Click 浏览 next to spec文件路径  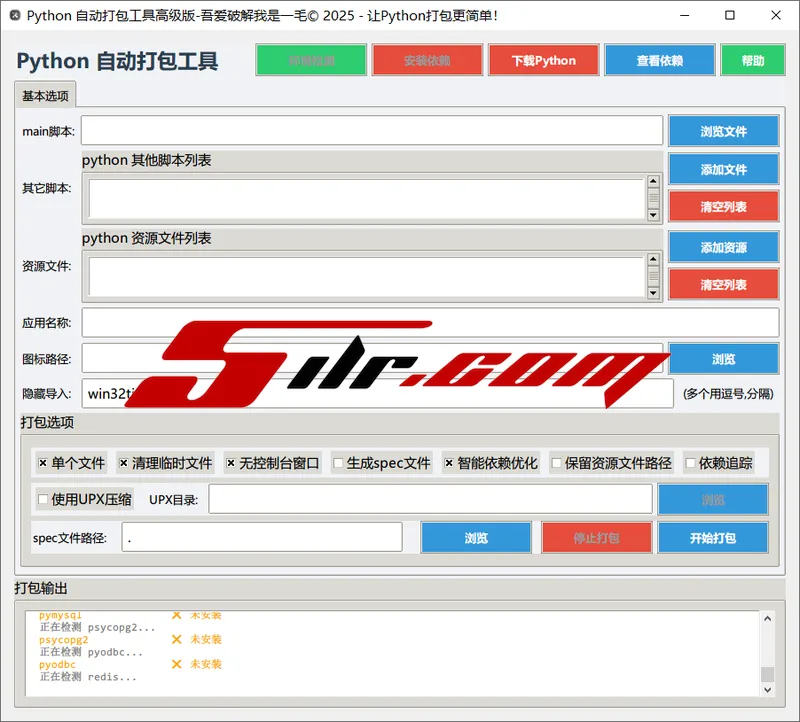click(x=476, y=537)
